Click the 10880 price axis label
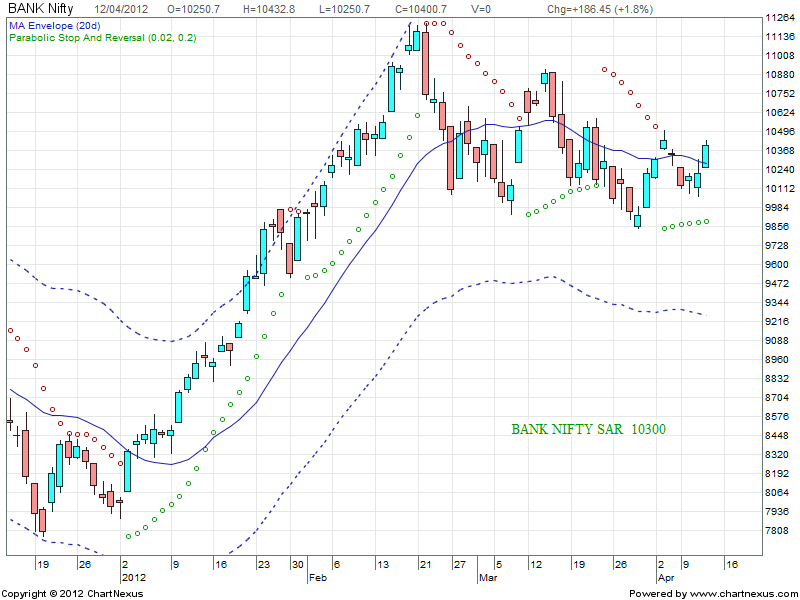 pos(781,75)
